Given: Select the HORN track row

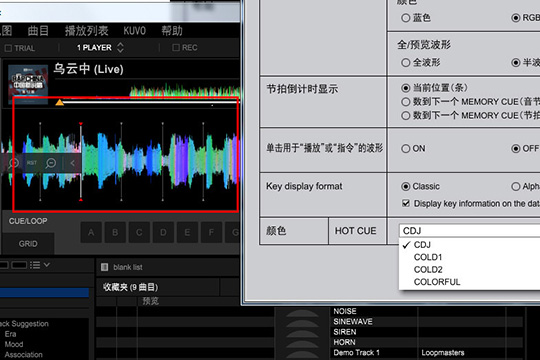Looking at the screenshot, I should coord(344,342).
